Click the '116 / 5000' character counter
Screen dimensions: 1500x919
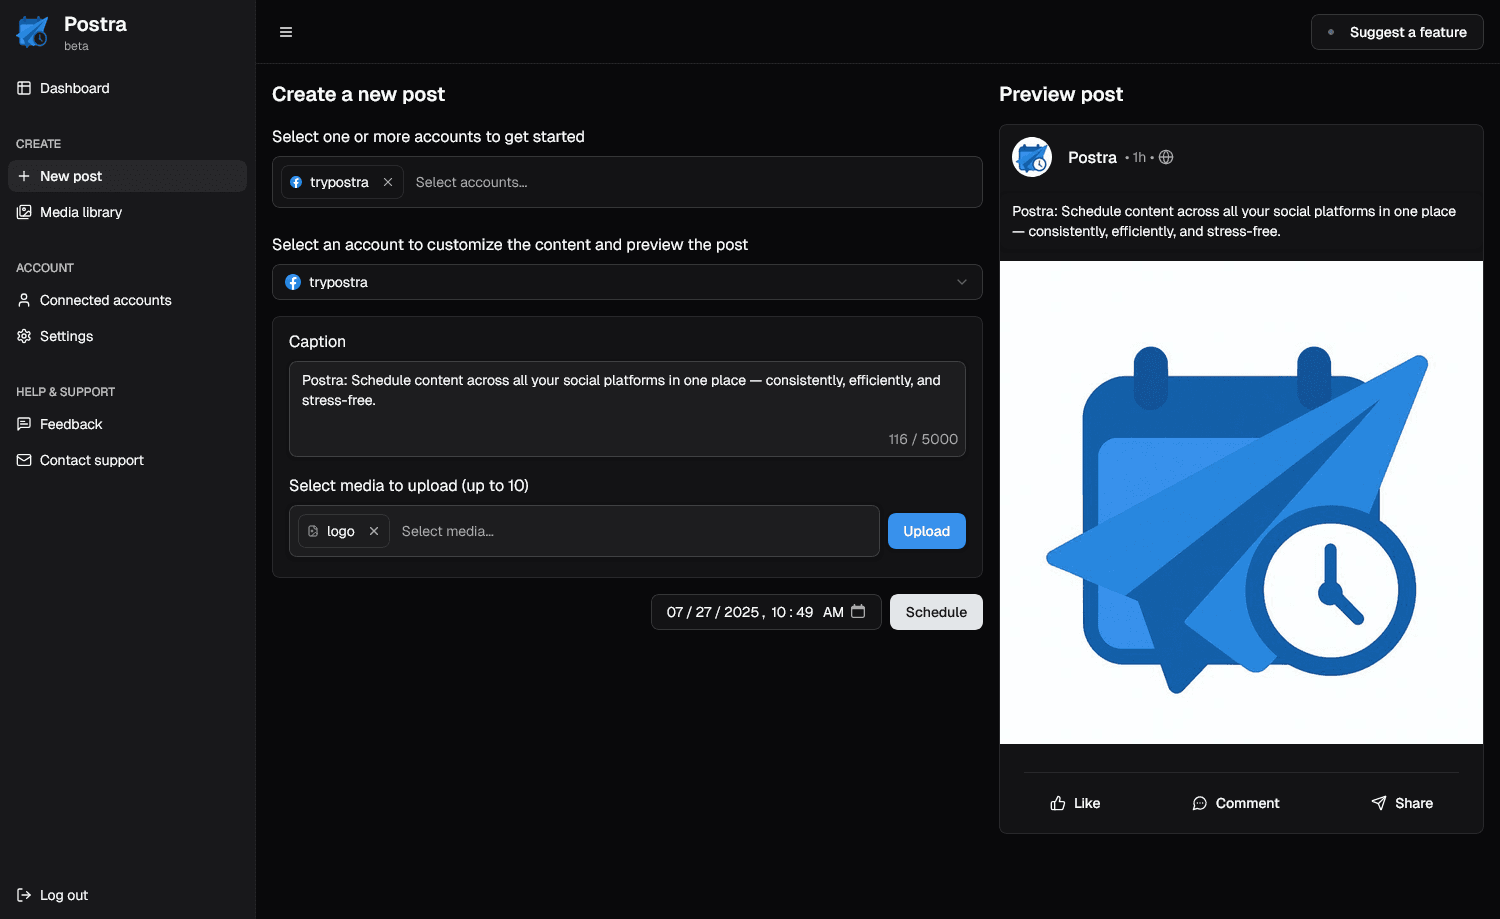[923, 439]
